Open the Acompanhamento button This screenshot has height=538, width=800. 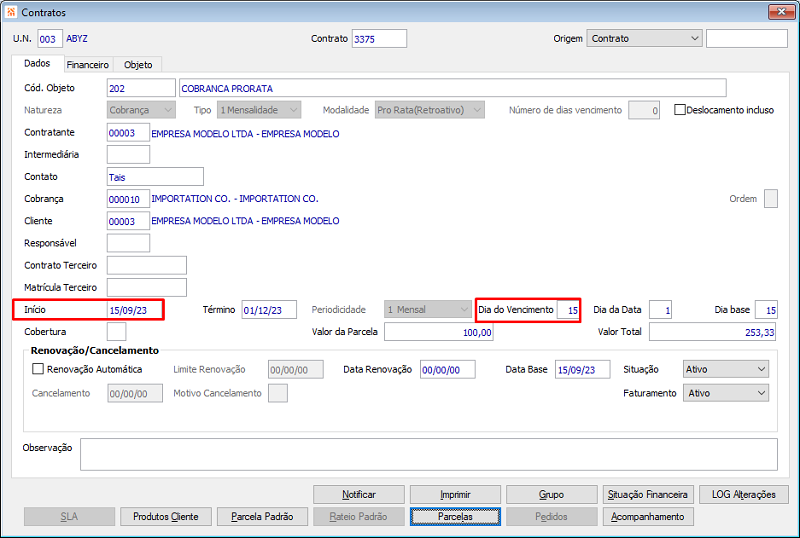point(648,517)
